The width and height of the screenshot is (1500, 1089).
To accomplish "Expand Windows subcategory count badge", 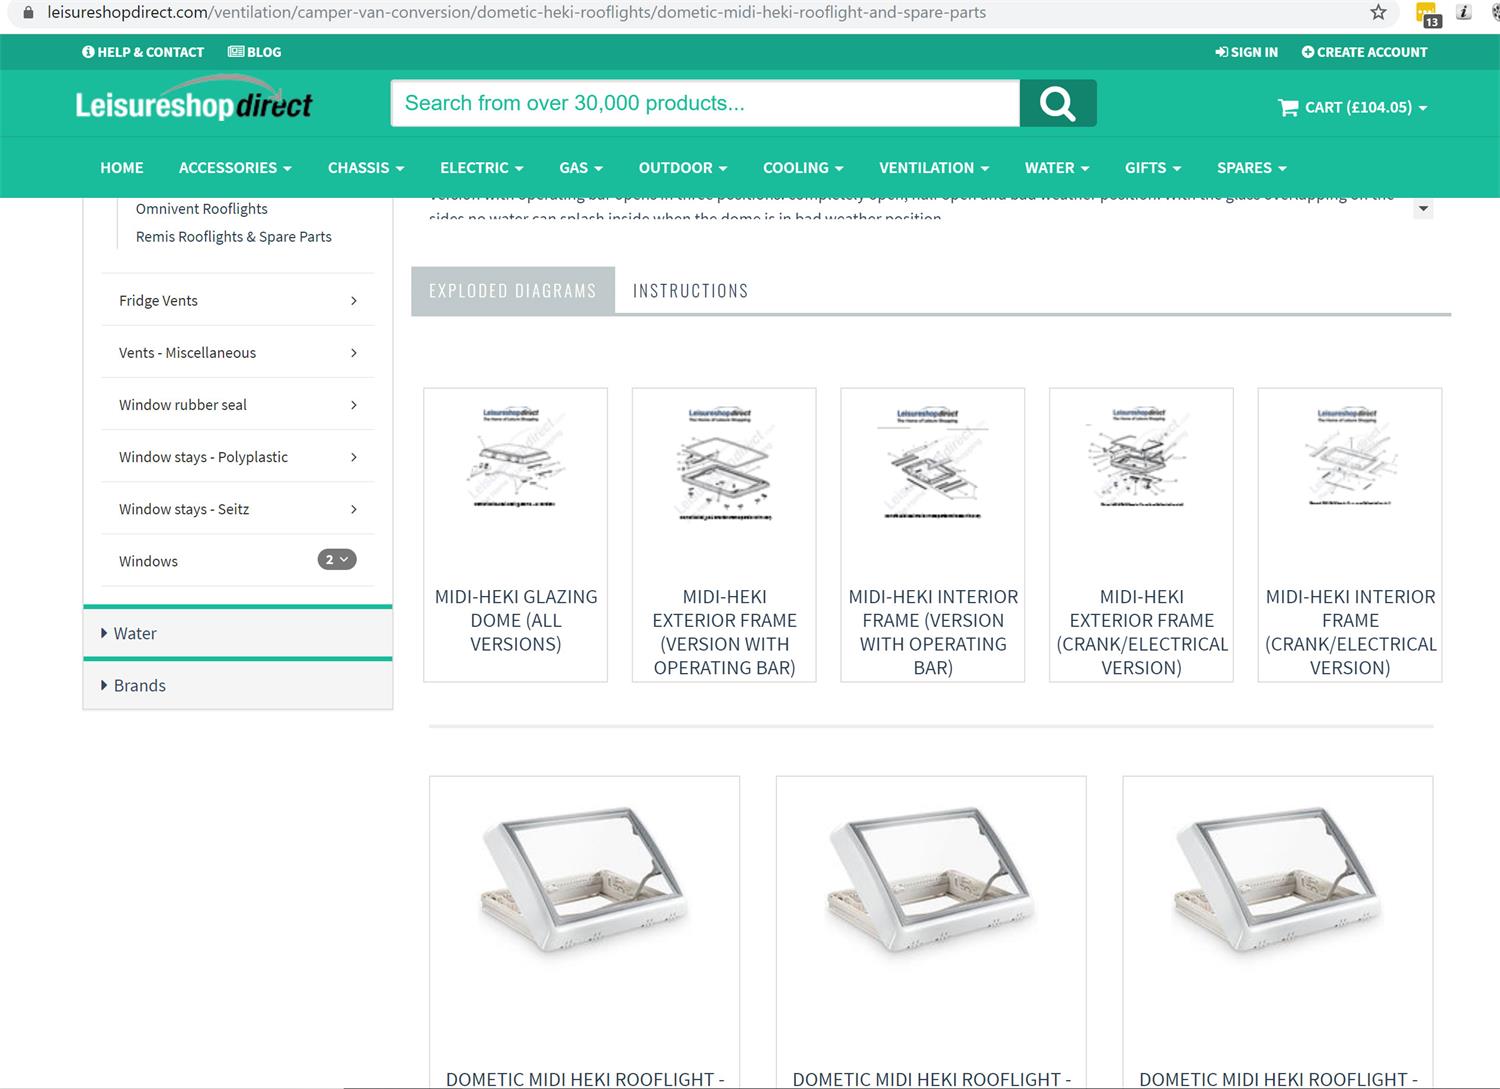I will tap(337, 560).
